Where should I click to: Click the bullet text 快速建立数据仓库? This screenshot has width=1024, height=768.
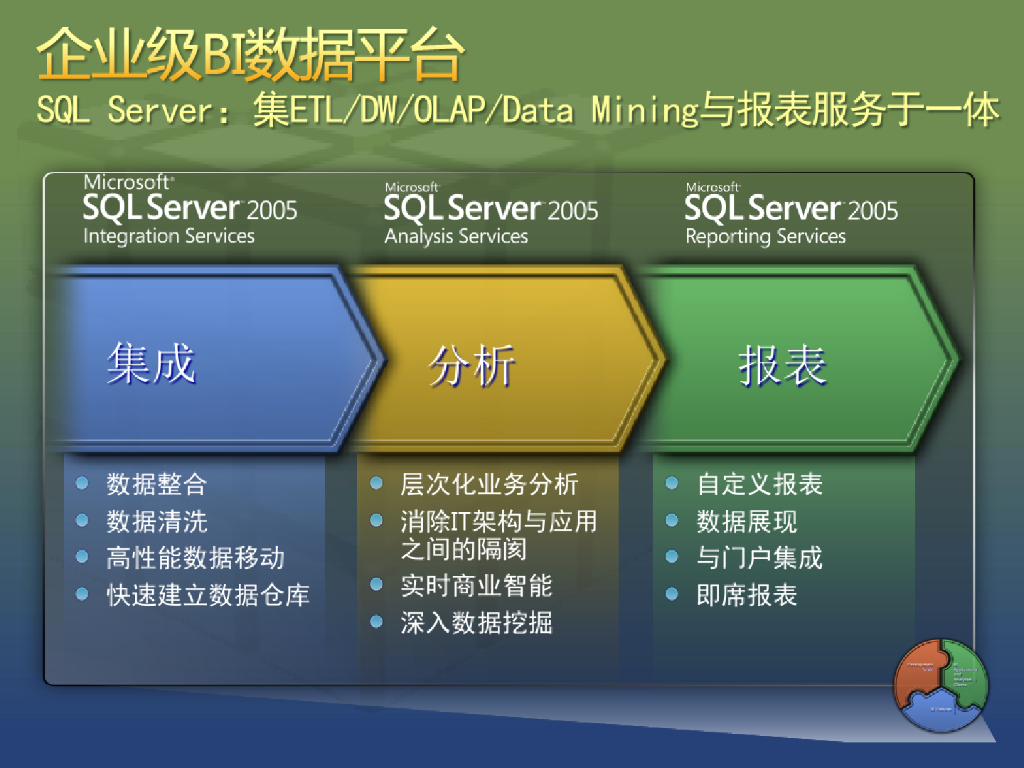(208, 595)
